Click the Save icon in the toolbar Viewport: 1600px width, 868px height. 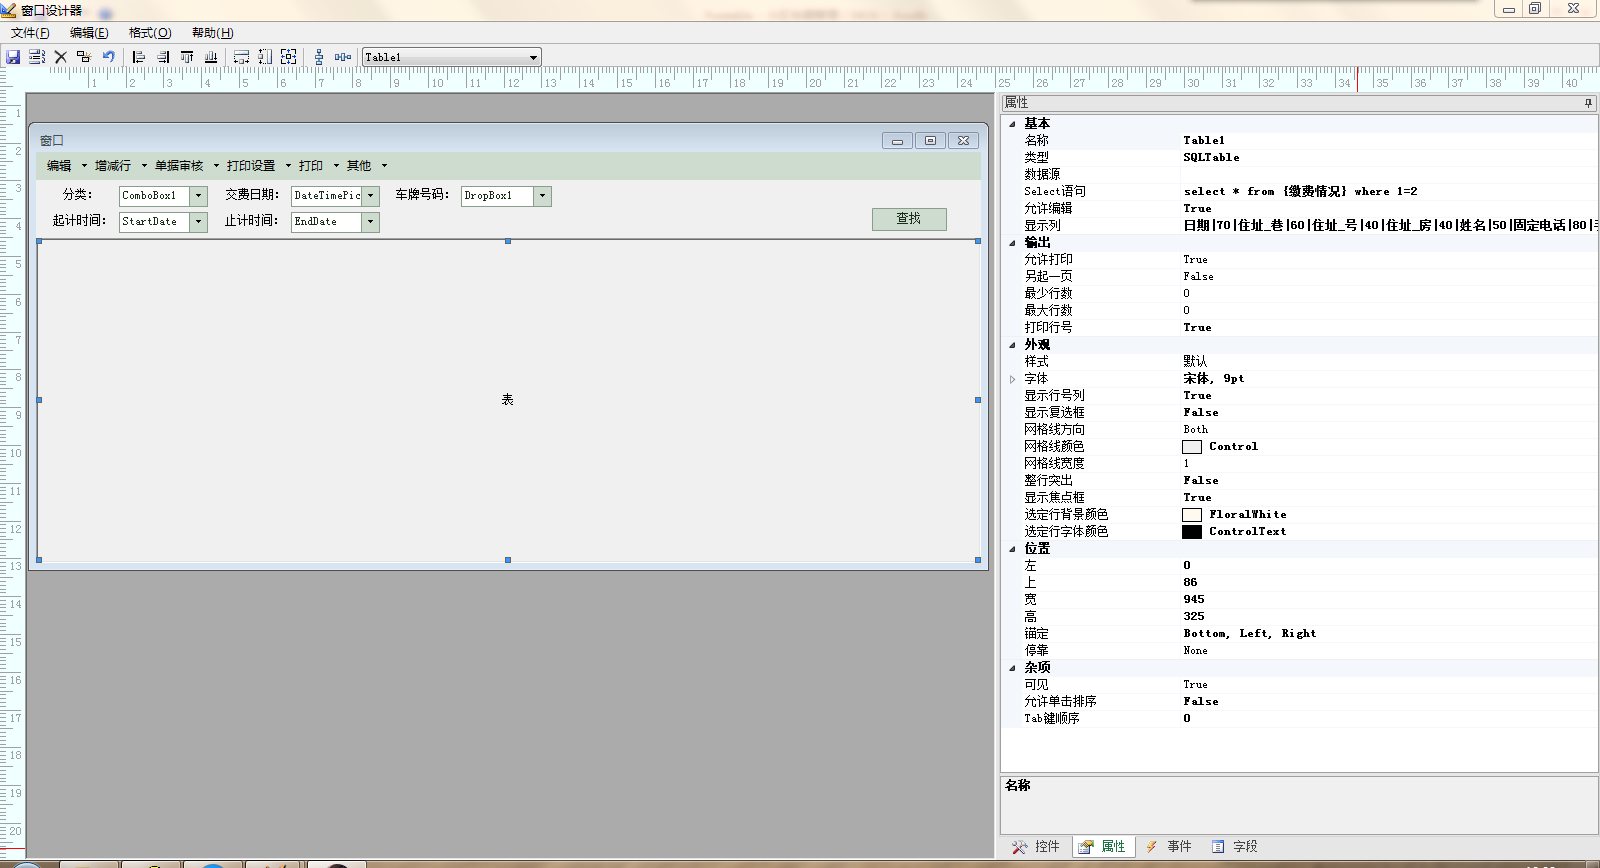coord(13,57)
